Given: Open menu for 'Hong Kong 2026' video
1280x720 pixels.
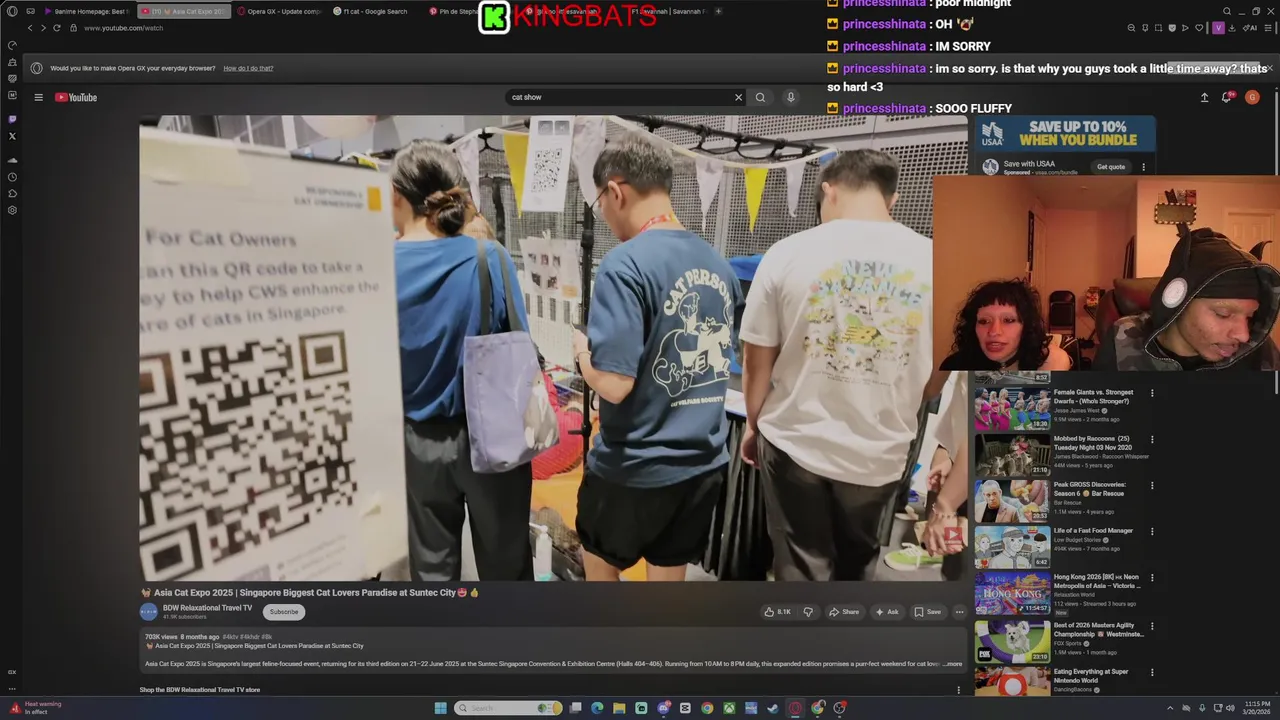Looking at the screenshot, I should [1152, 577].
